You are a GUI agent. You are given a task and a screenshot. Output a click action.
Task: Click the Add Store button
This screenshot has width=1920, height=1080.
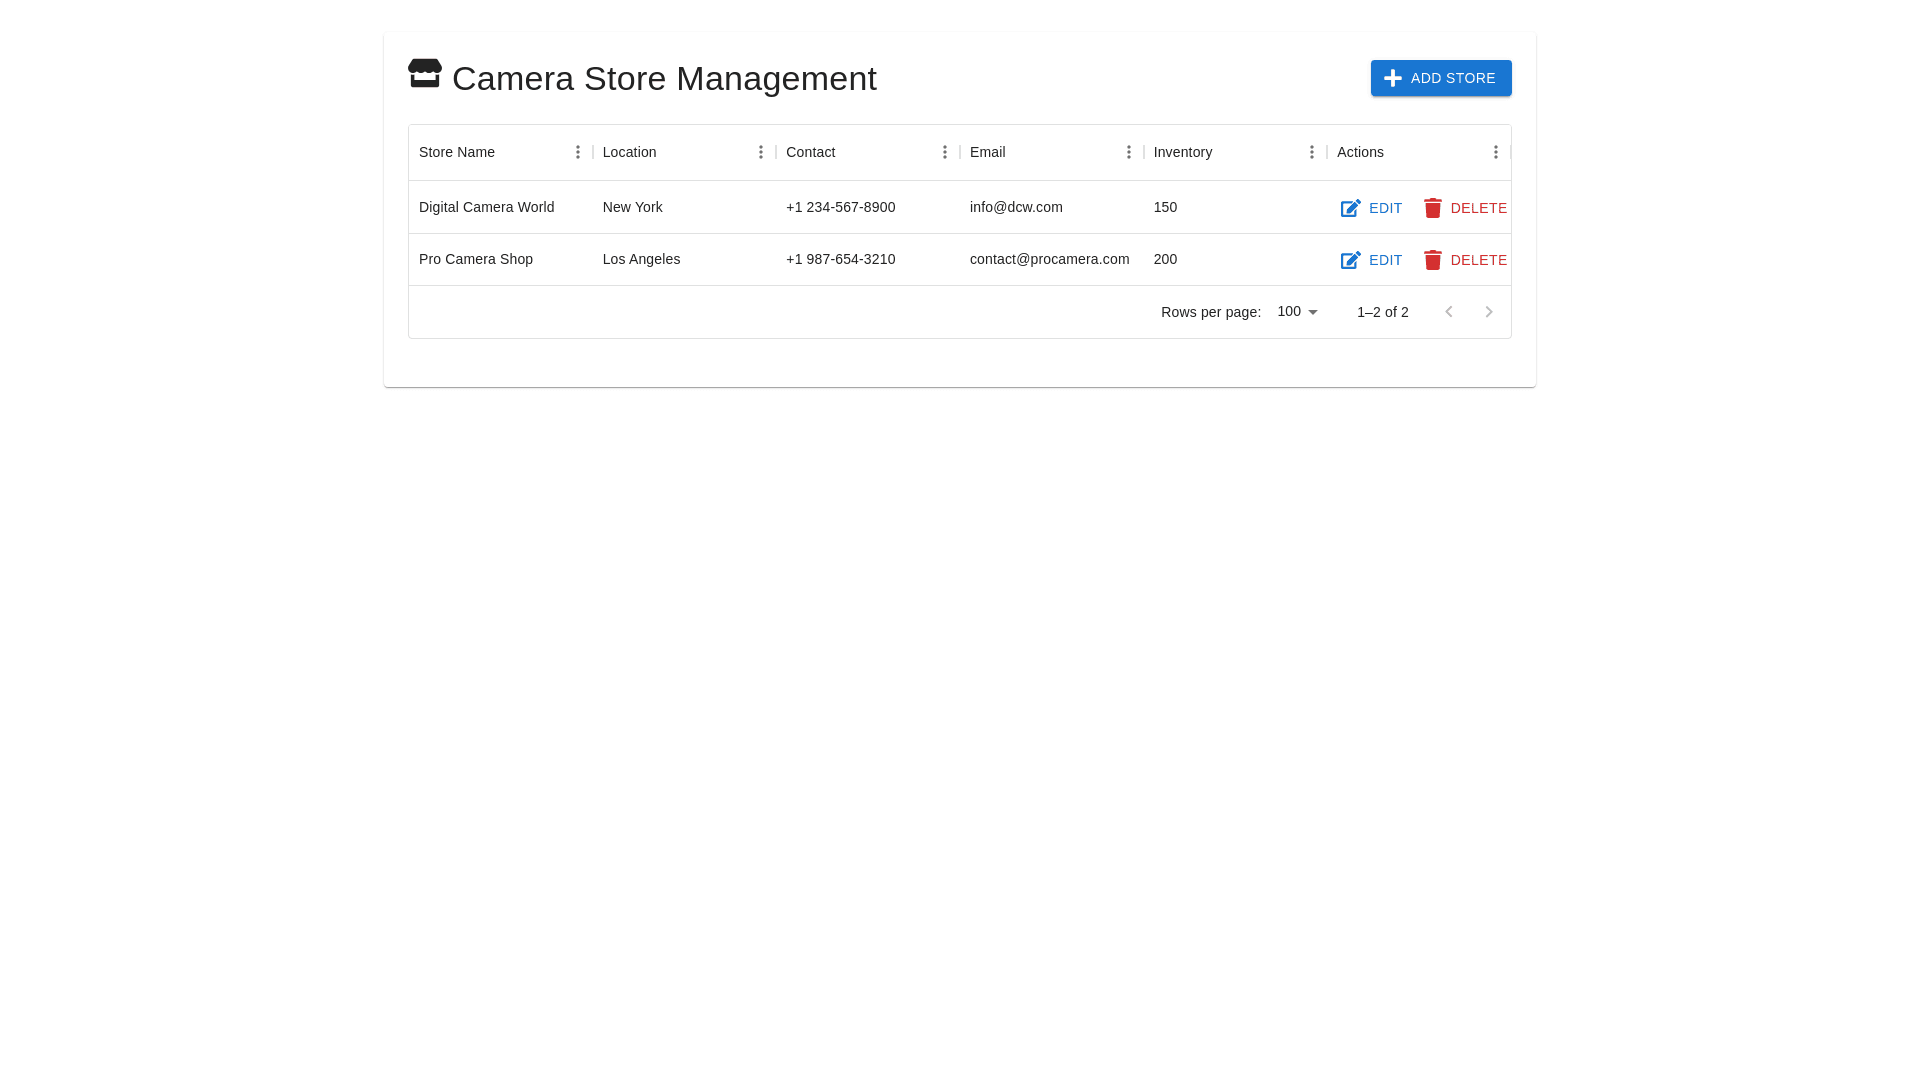[x=1440, y=78]
